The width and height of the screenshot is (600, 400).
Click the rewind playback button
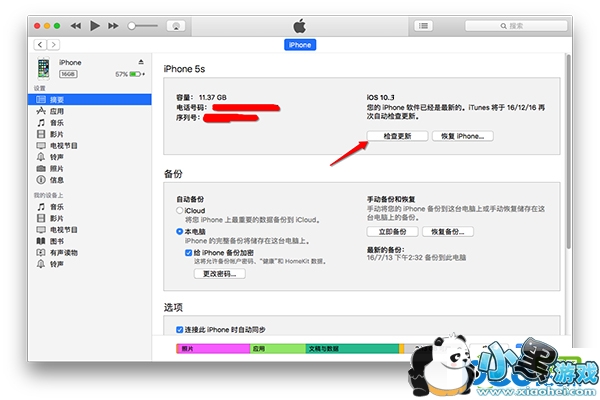(76, 26)
